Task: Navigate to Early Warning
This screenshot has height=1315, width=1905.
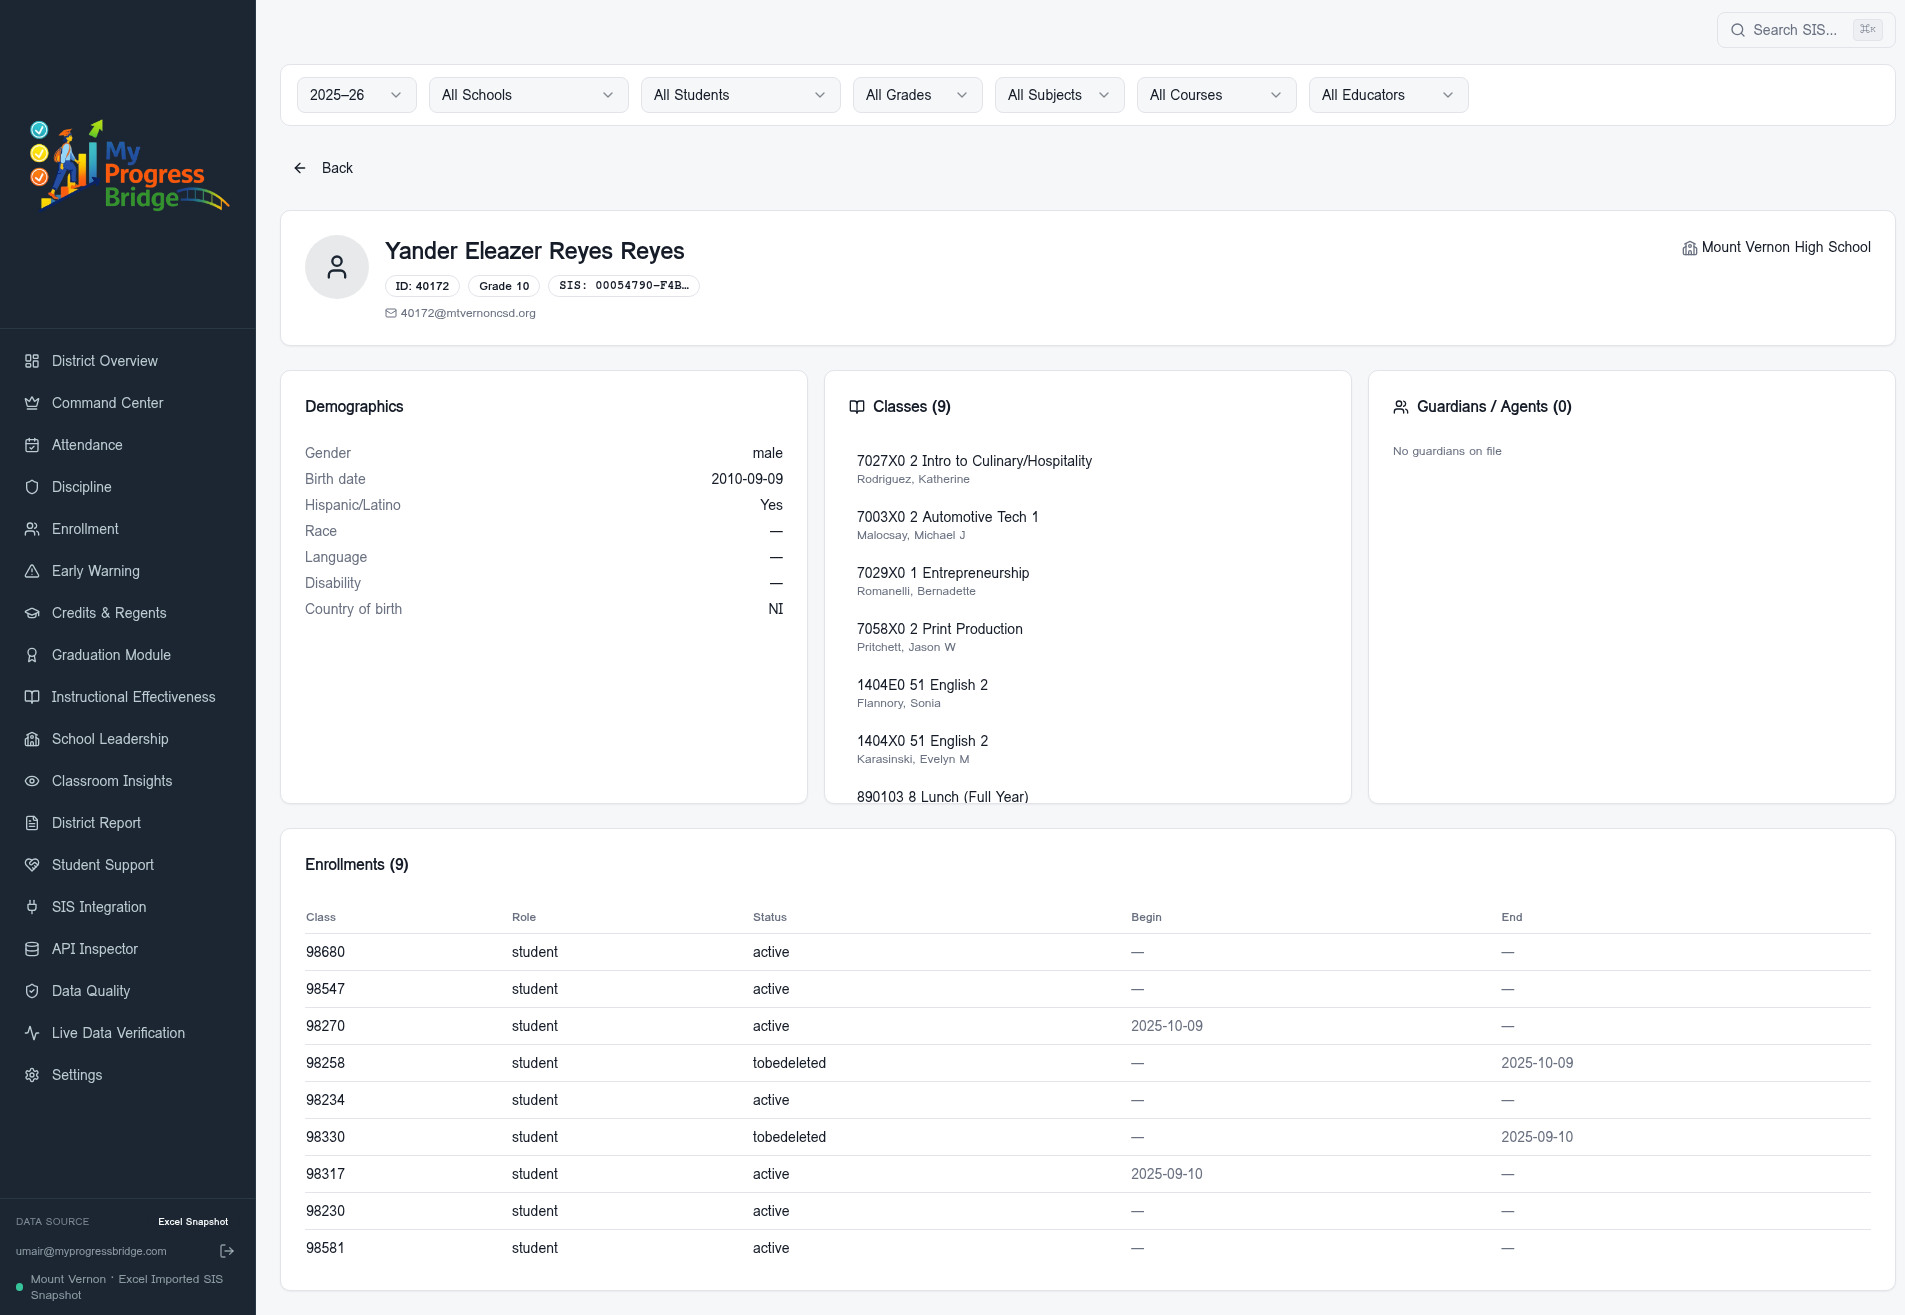Action: (128, 571)
